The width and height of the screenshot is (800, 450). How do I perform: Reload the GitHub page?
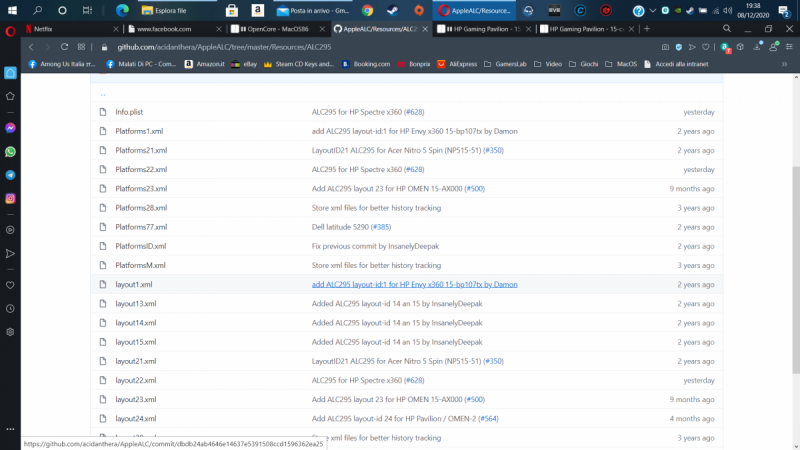coord(64,47)
